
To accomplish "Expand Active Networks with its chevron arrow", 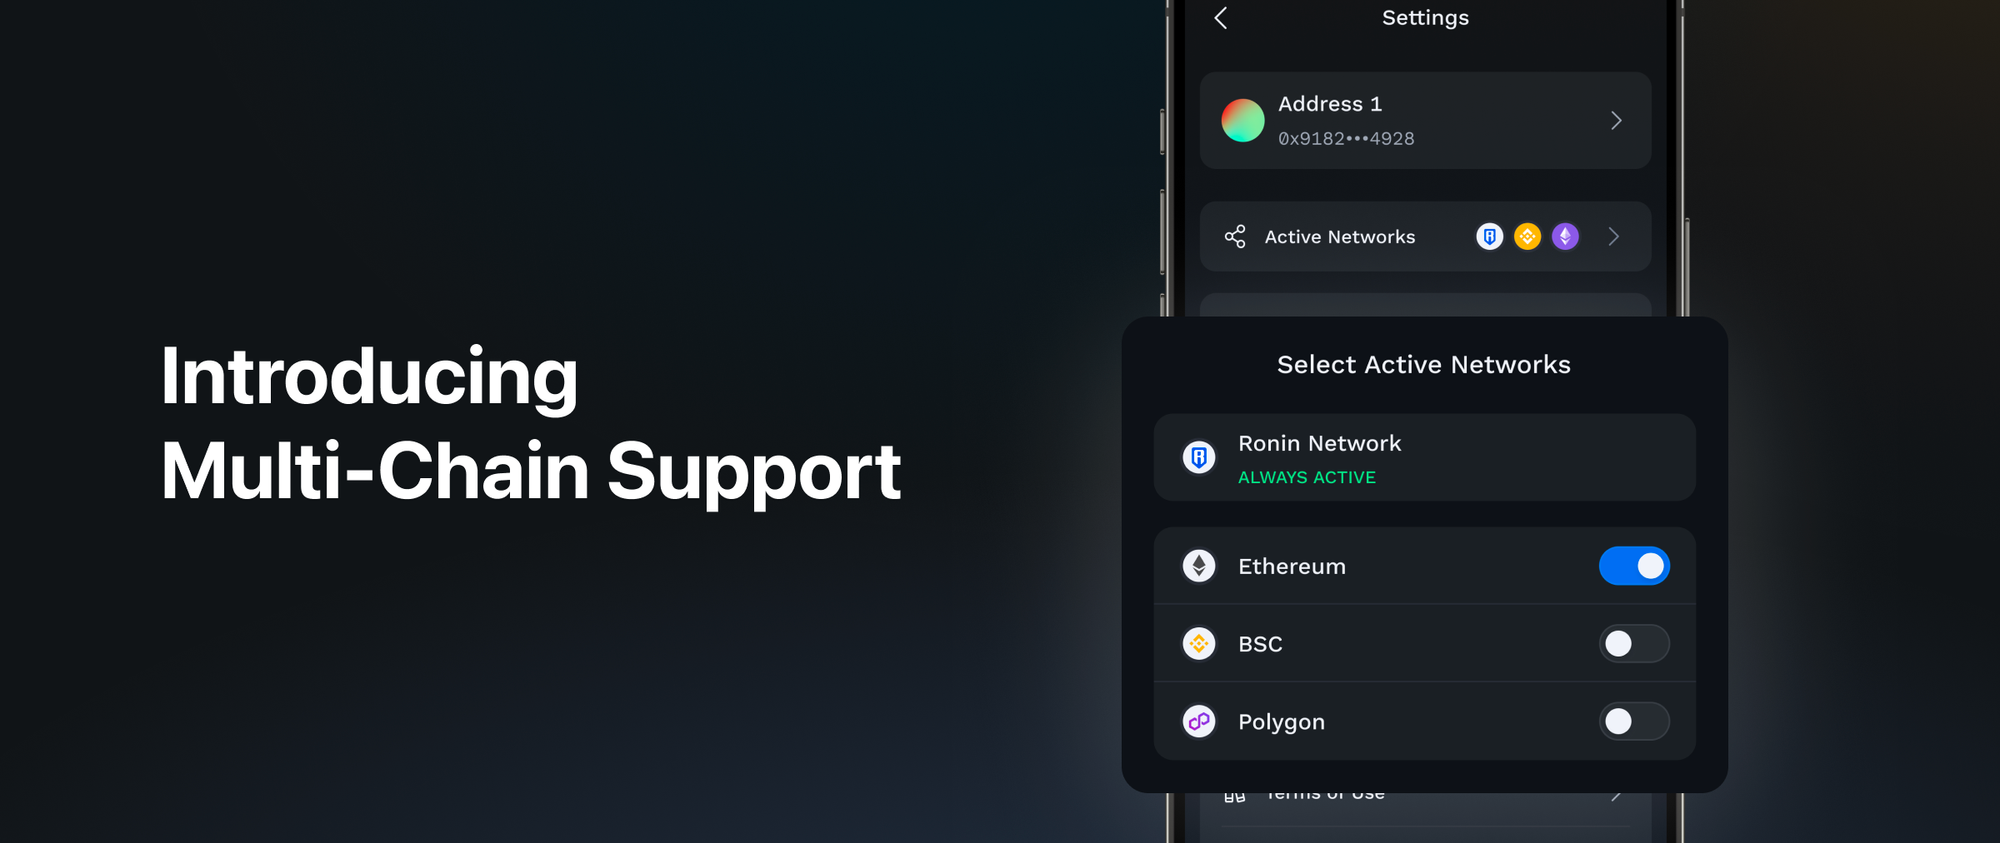I will [1613, 236].
